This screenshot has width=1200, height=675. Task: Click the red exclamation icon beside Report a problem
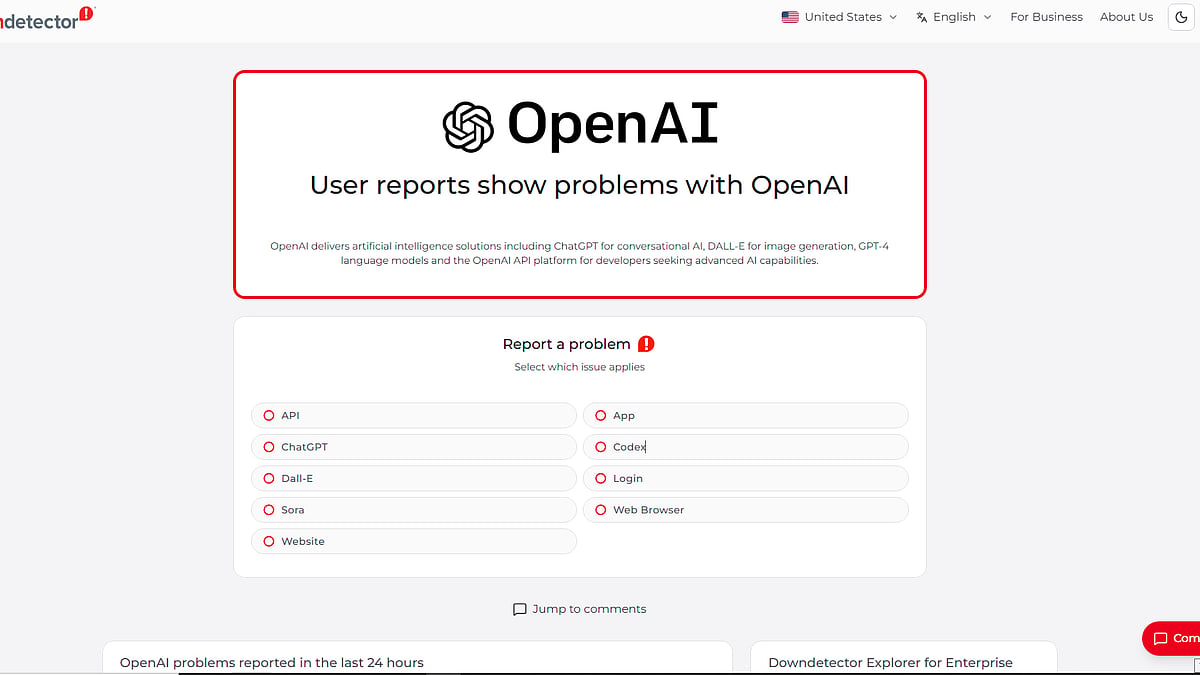pyautogui.click(x=646, y=344)
